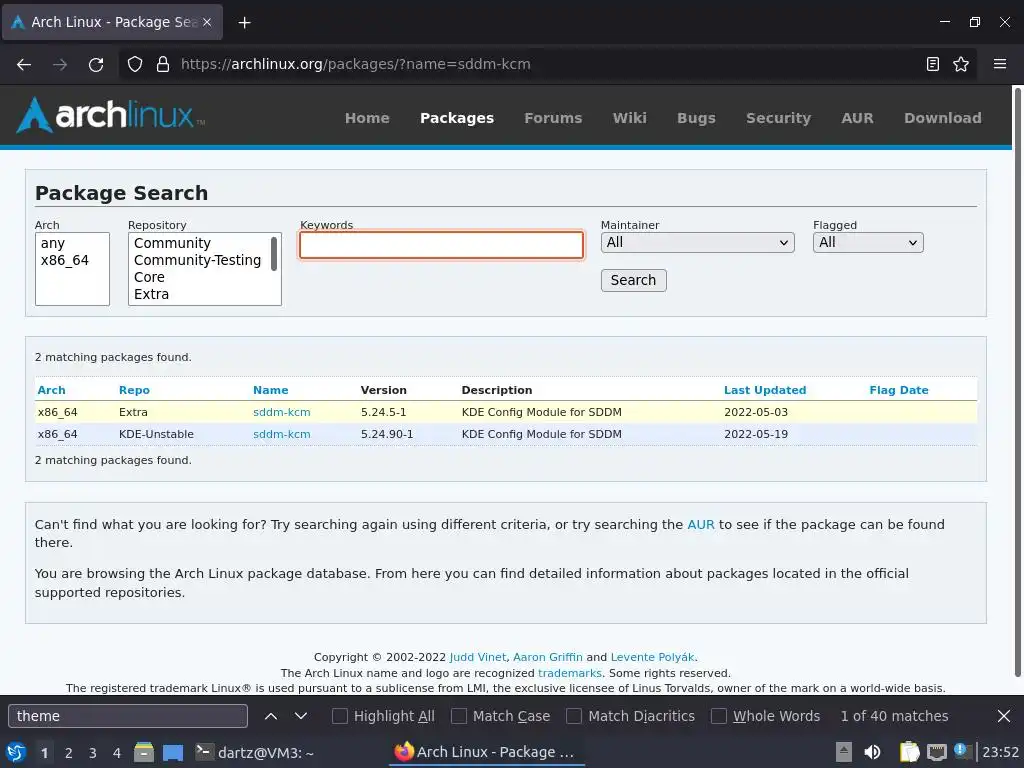Viewport: 1024px width, 768px height.
Task: Reload the current page
Action: point(96,64)
